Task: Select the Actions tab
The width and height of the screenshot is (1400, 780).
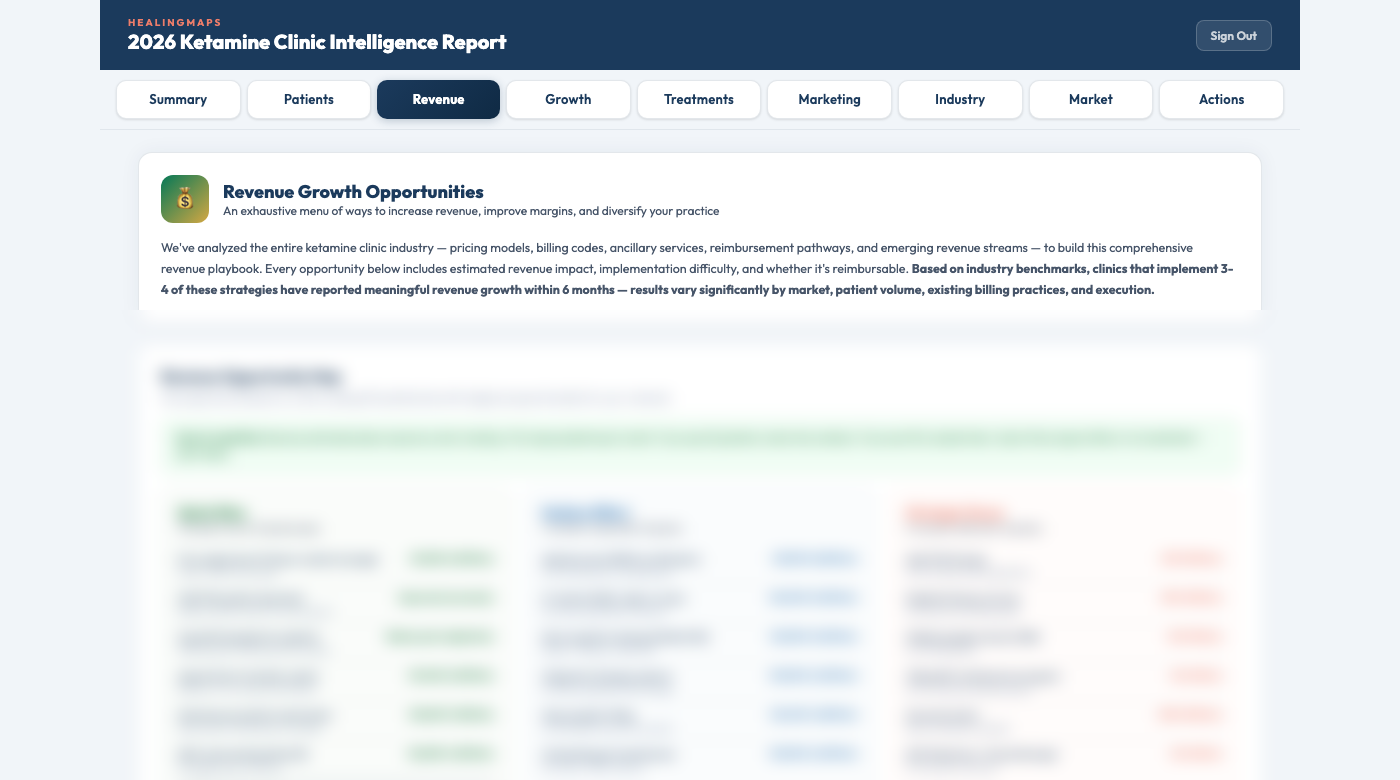Action: [1221, 99]
